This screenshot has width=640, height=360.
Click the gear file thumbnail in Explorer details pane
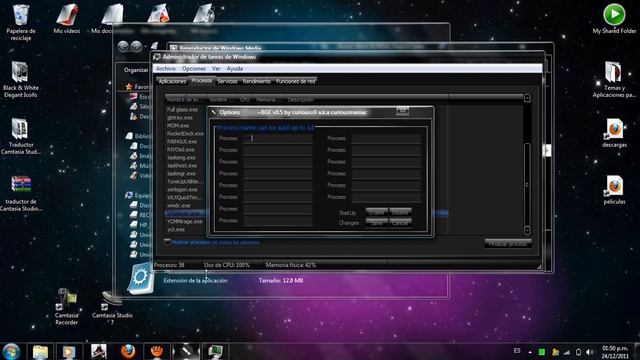click(140, 278)
